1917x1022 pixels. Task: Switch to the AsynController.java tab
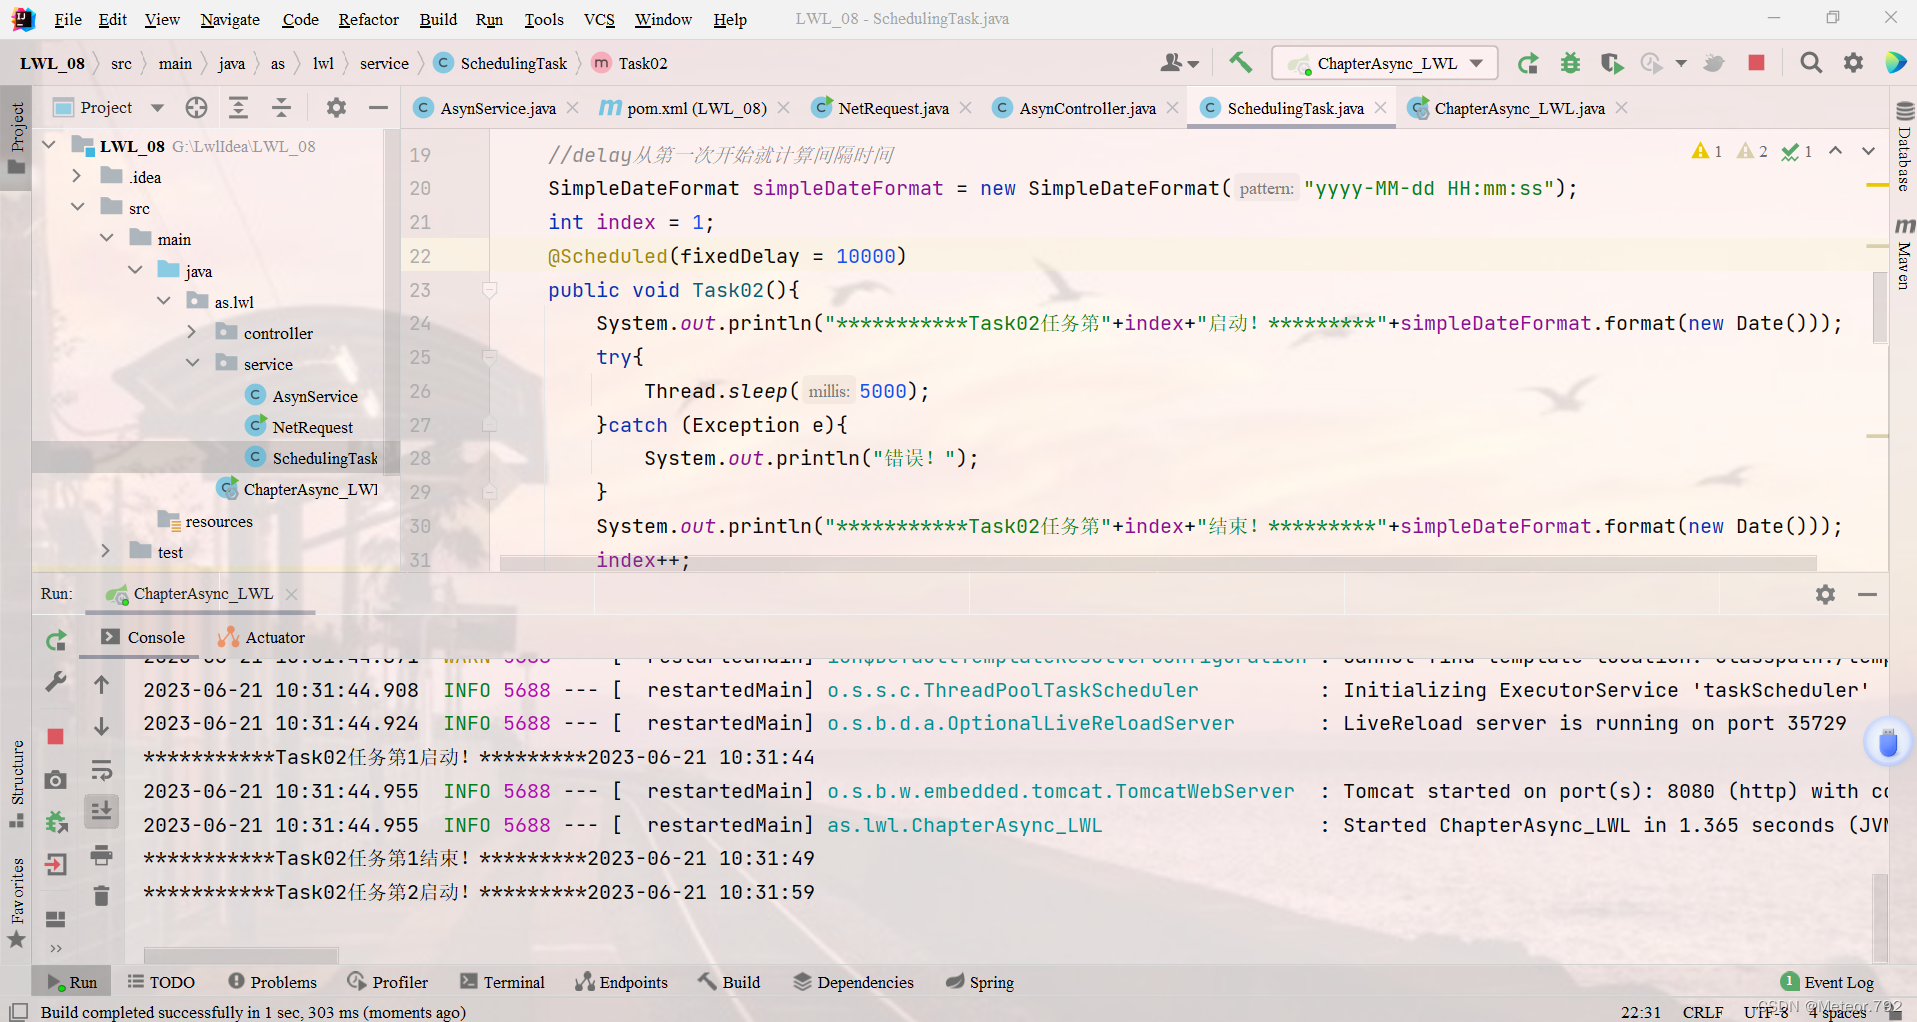[x=1085, y=108]
